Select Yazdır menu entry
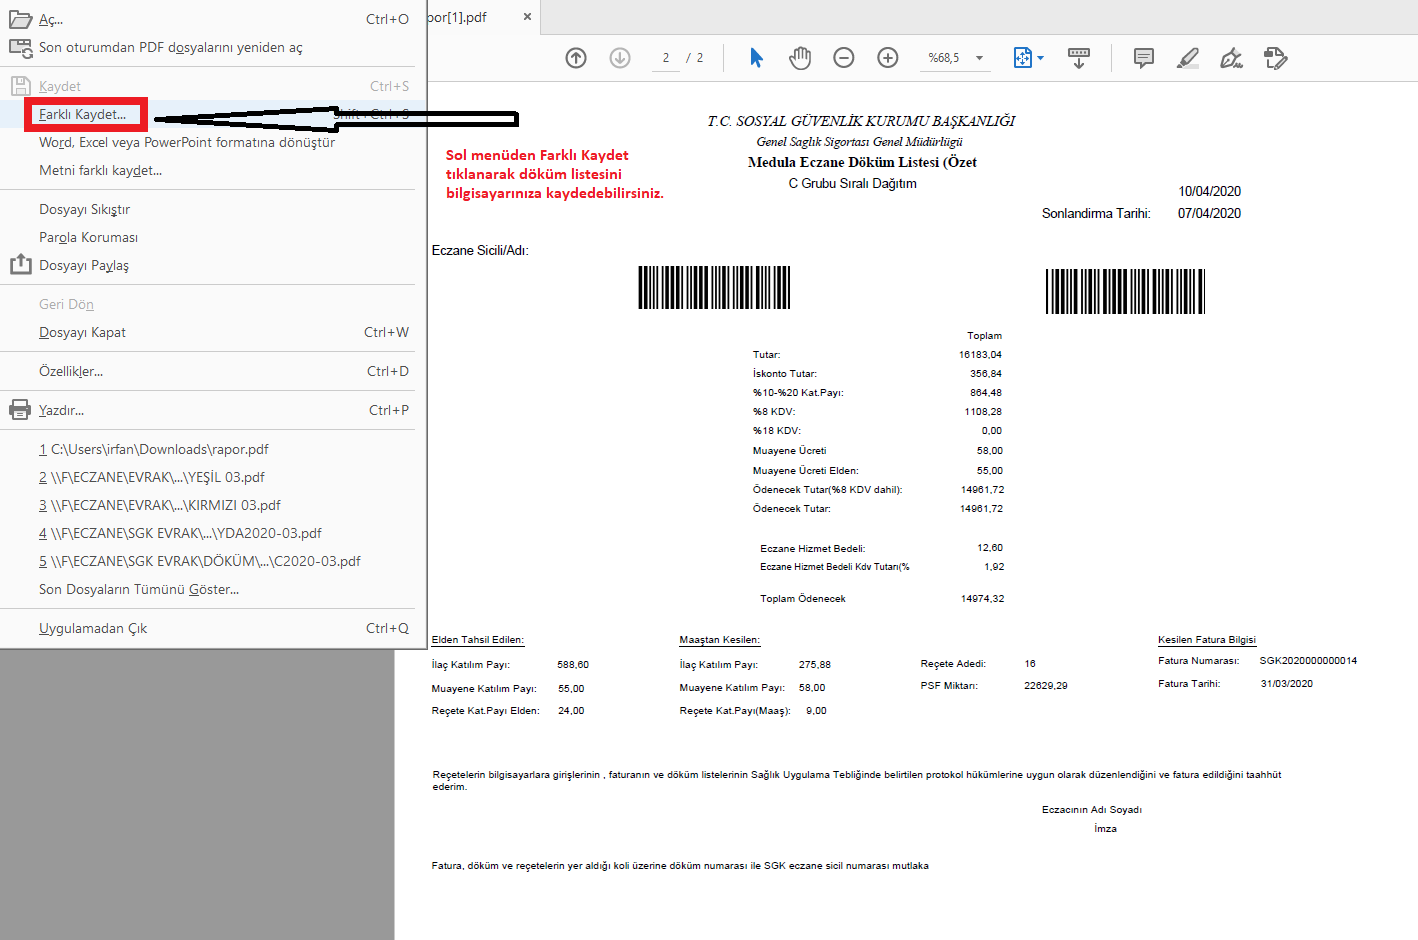Screen dimensions: 1418x940 click(62, 410)
